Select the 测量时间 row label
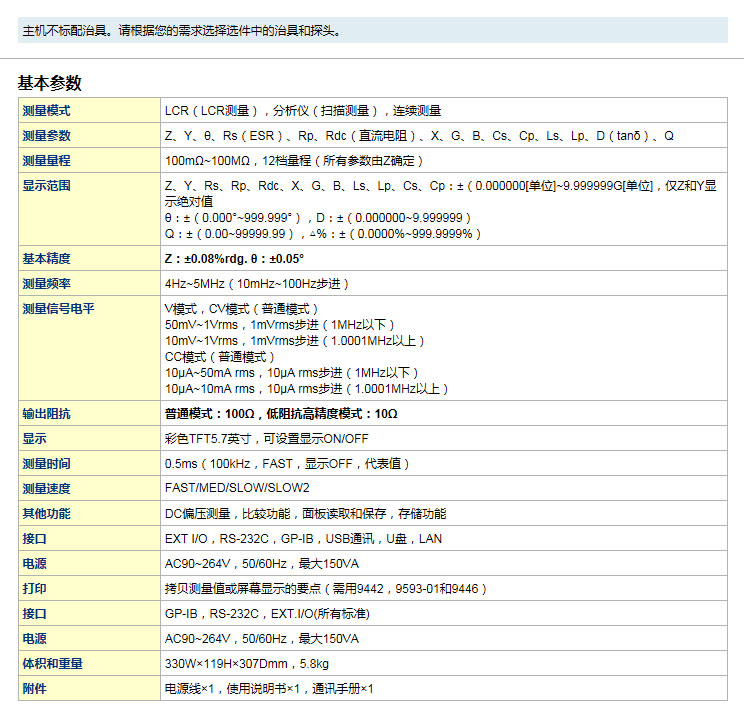This screenshot has height=714, width=744. click(x=46, y=464)
